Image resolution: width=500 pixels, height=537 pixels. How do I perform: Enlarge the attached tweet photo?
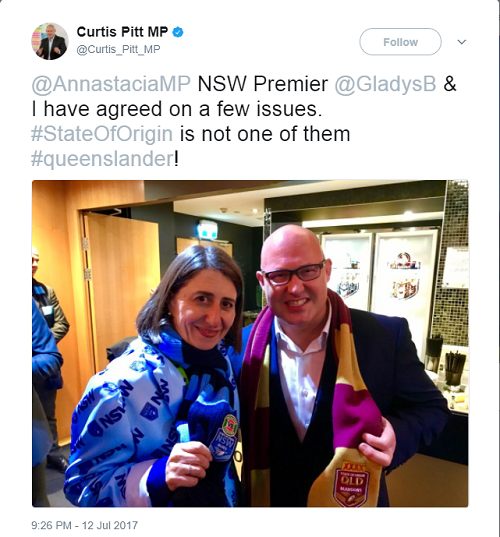pos(250,344)
